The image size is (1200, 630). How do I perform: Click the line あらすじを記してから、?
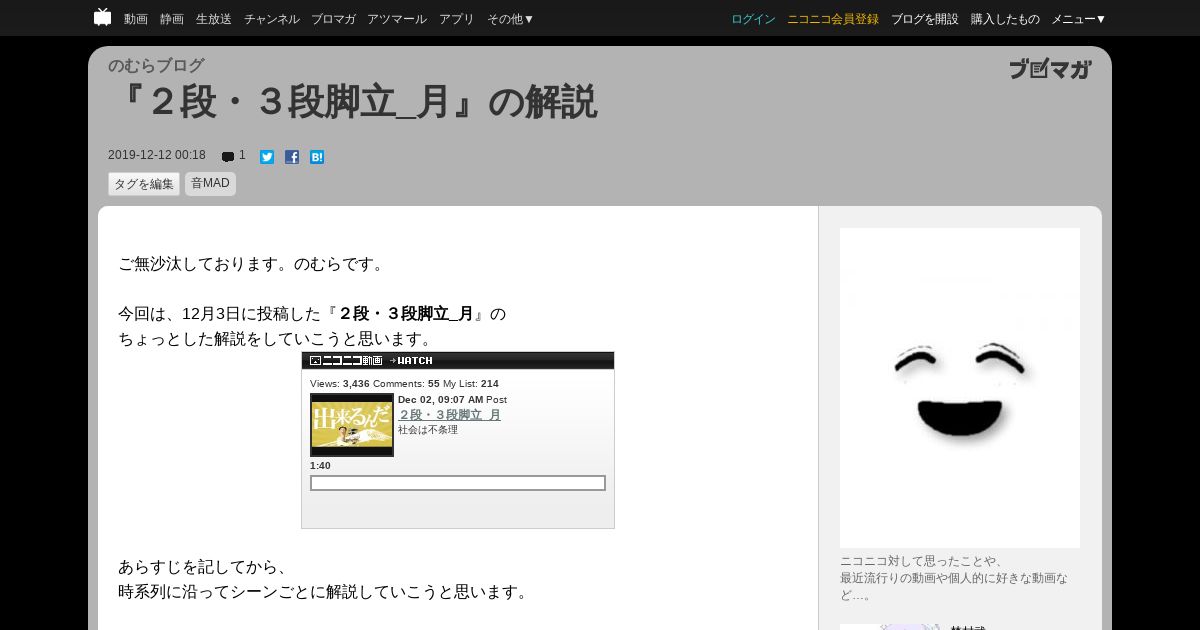point(205,567)
